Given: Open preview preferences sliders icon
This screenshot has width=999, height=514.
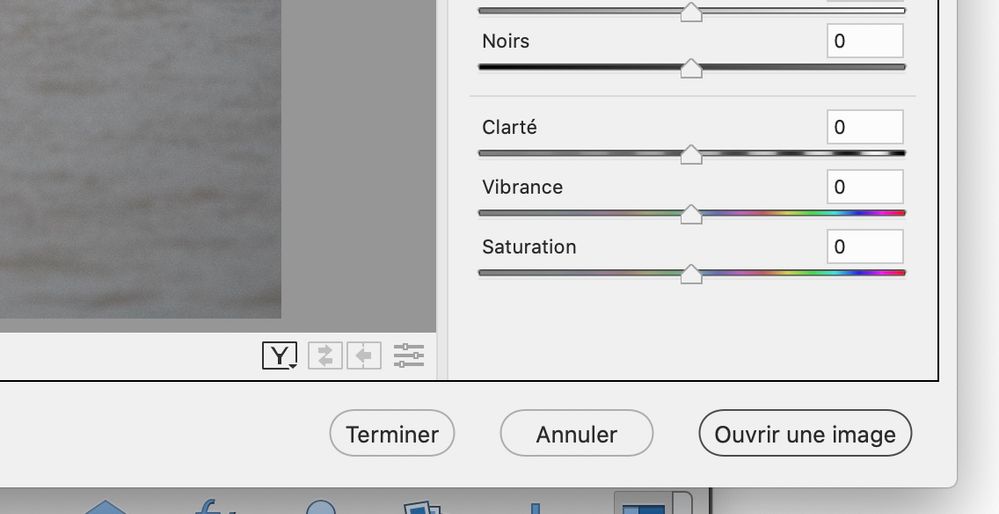Looking at the screenshot, I should click(408, 355).
